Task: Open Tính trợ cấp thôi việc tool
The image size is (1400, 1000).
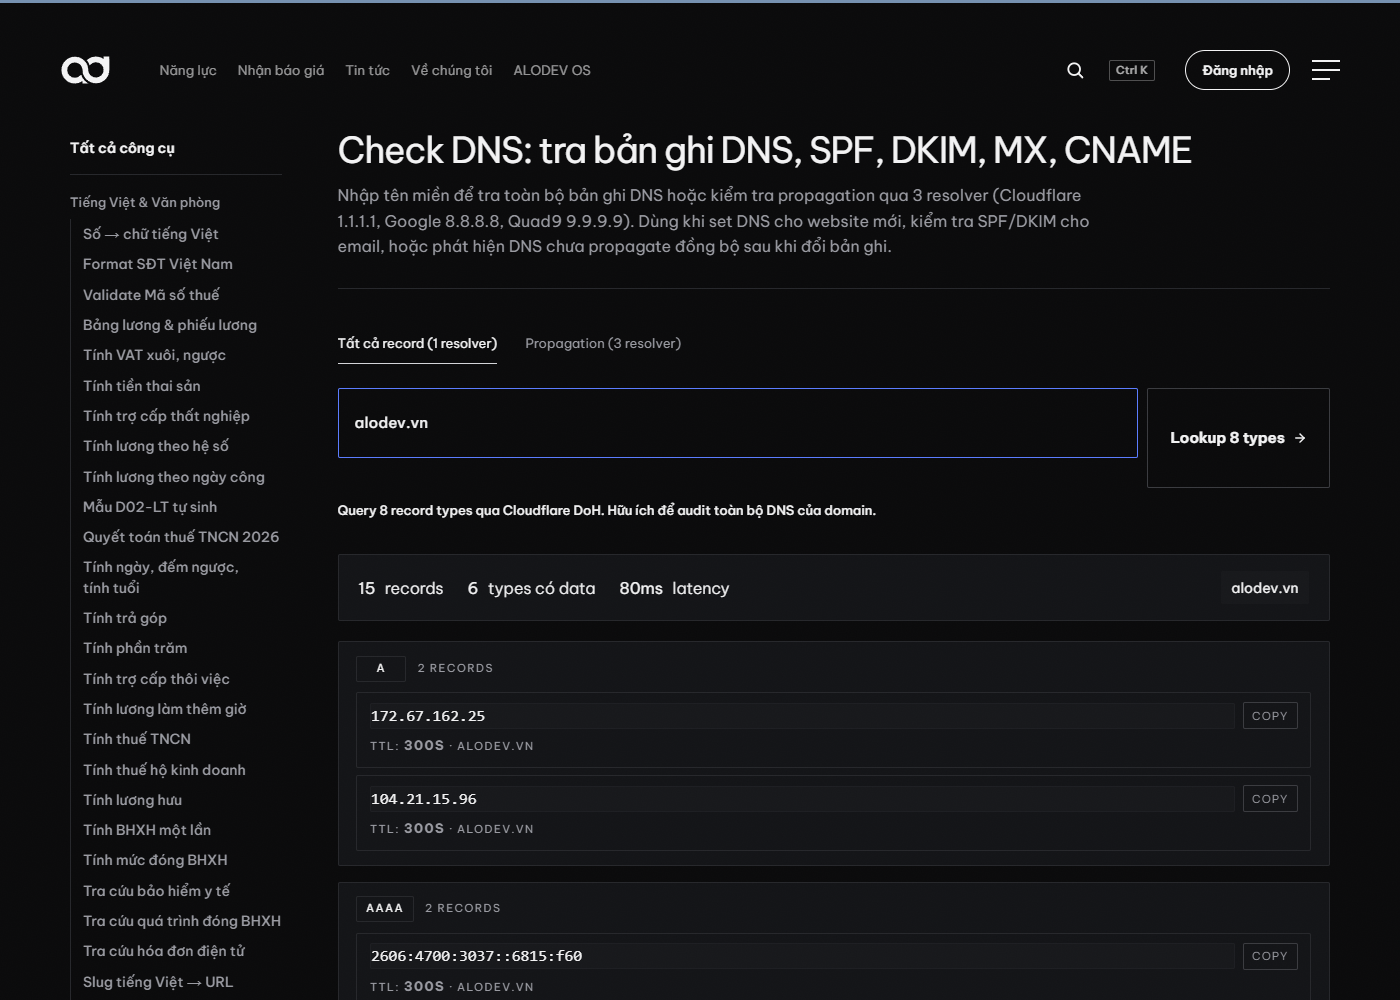Action: [x=156, y=679]
